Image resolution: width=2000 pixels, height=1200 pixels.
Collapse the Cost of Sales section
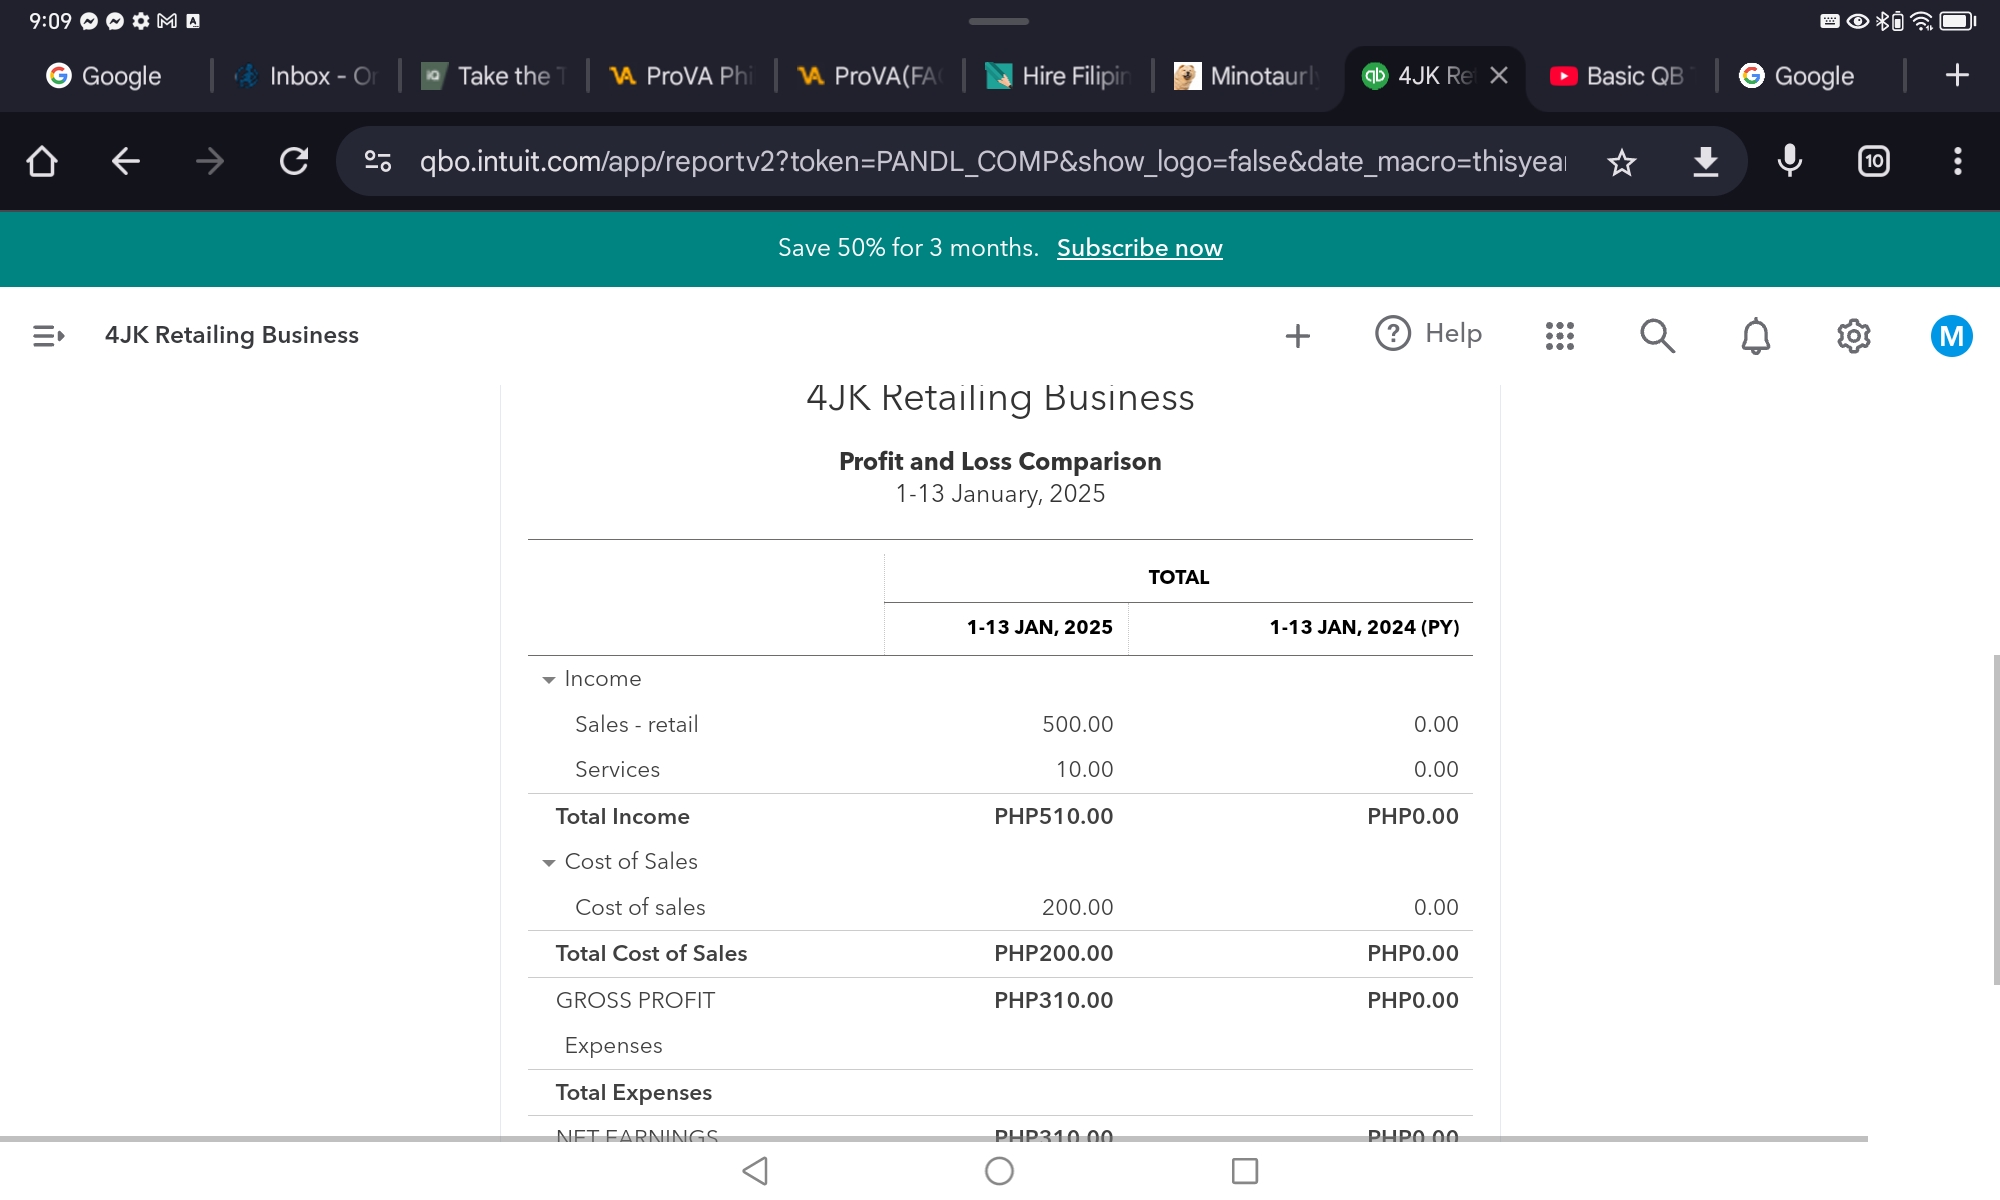[x=548, y=863]
